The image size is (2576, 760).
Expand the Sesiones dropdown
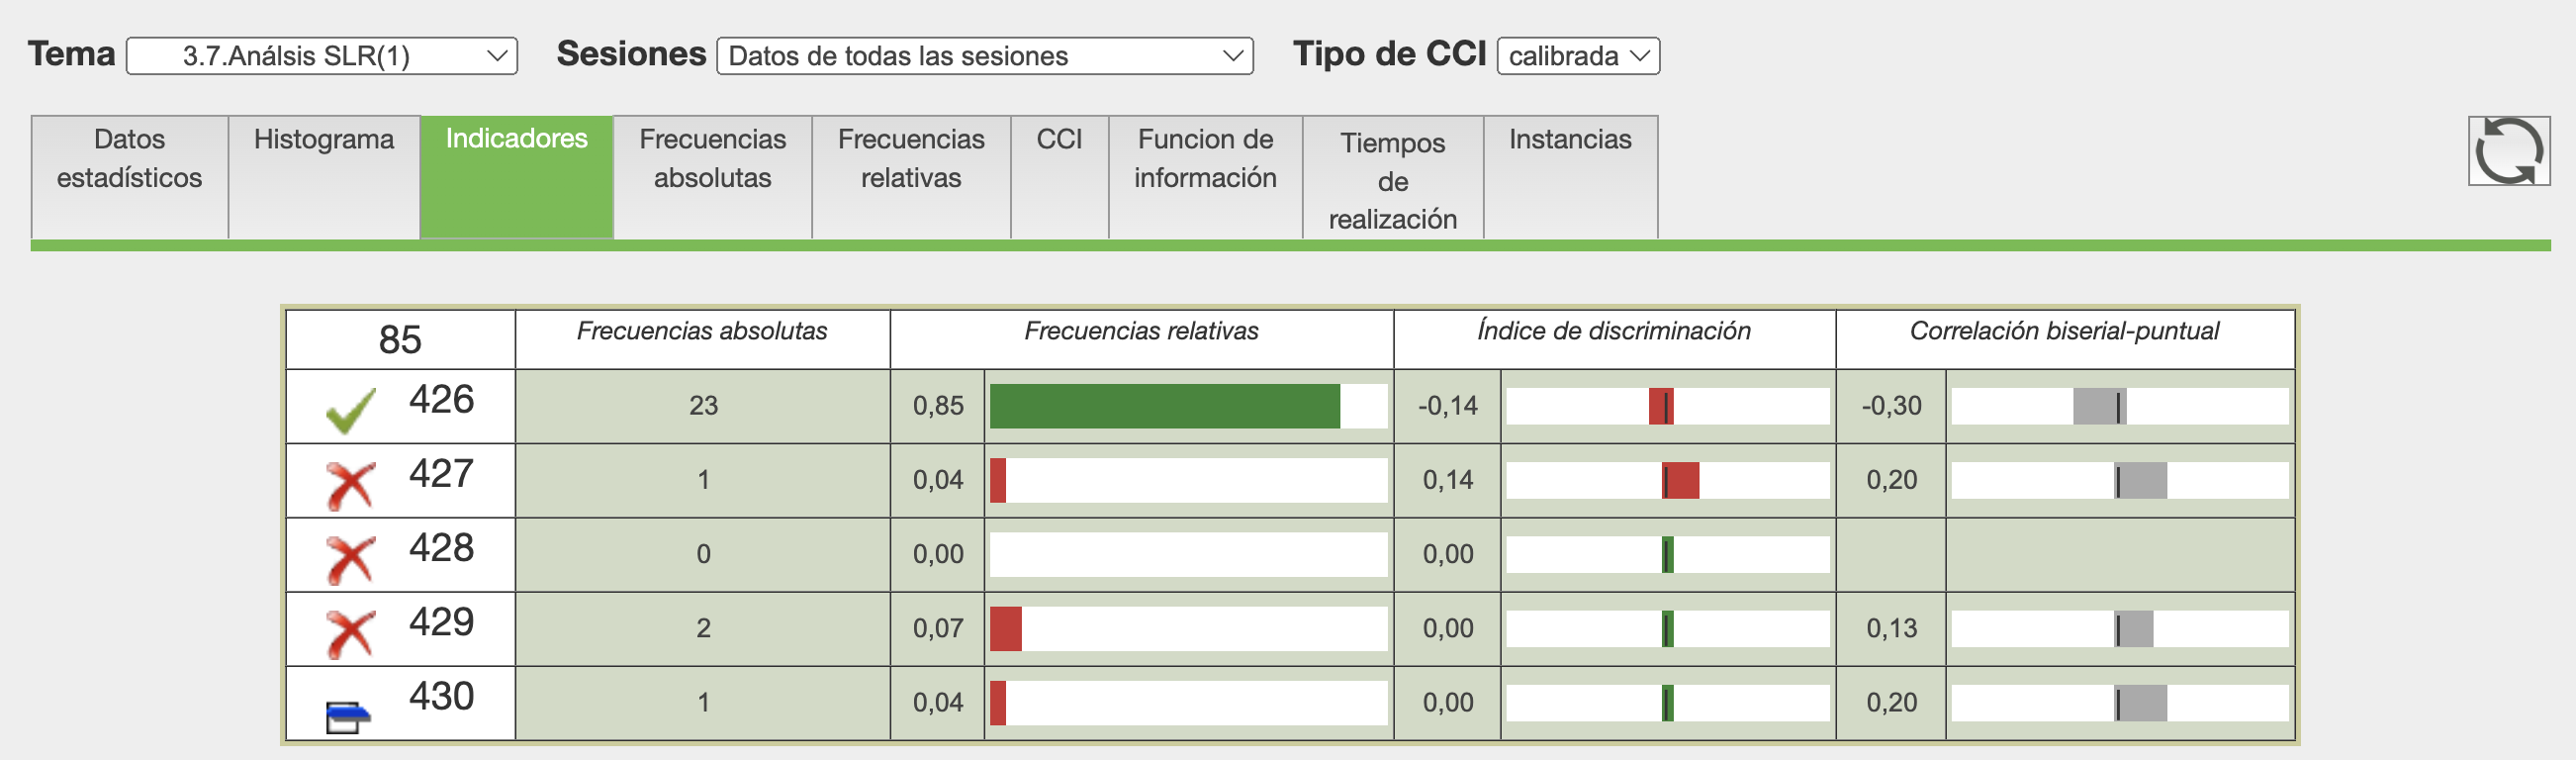pyautogui.click(x=984, y=56)
